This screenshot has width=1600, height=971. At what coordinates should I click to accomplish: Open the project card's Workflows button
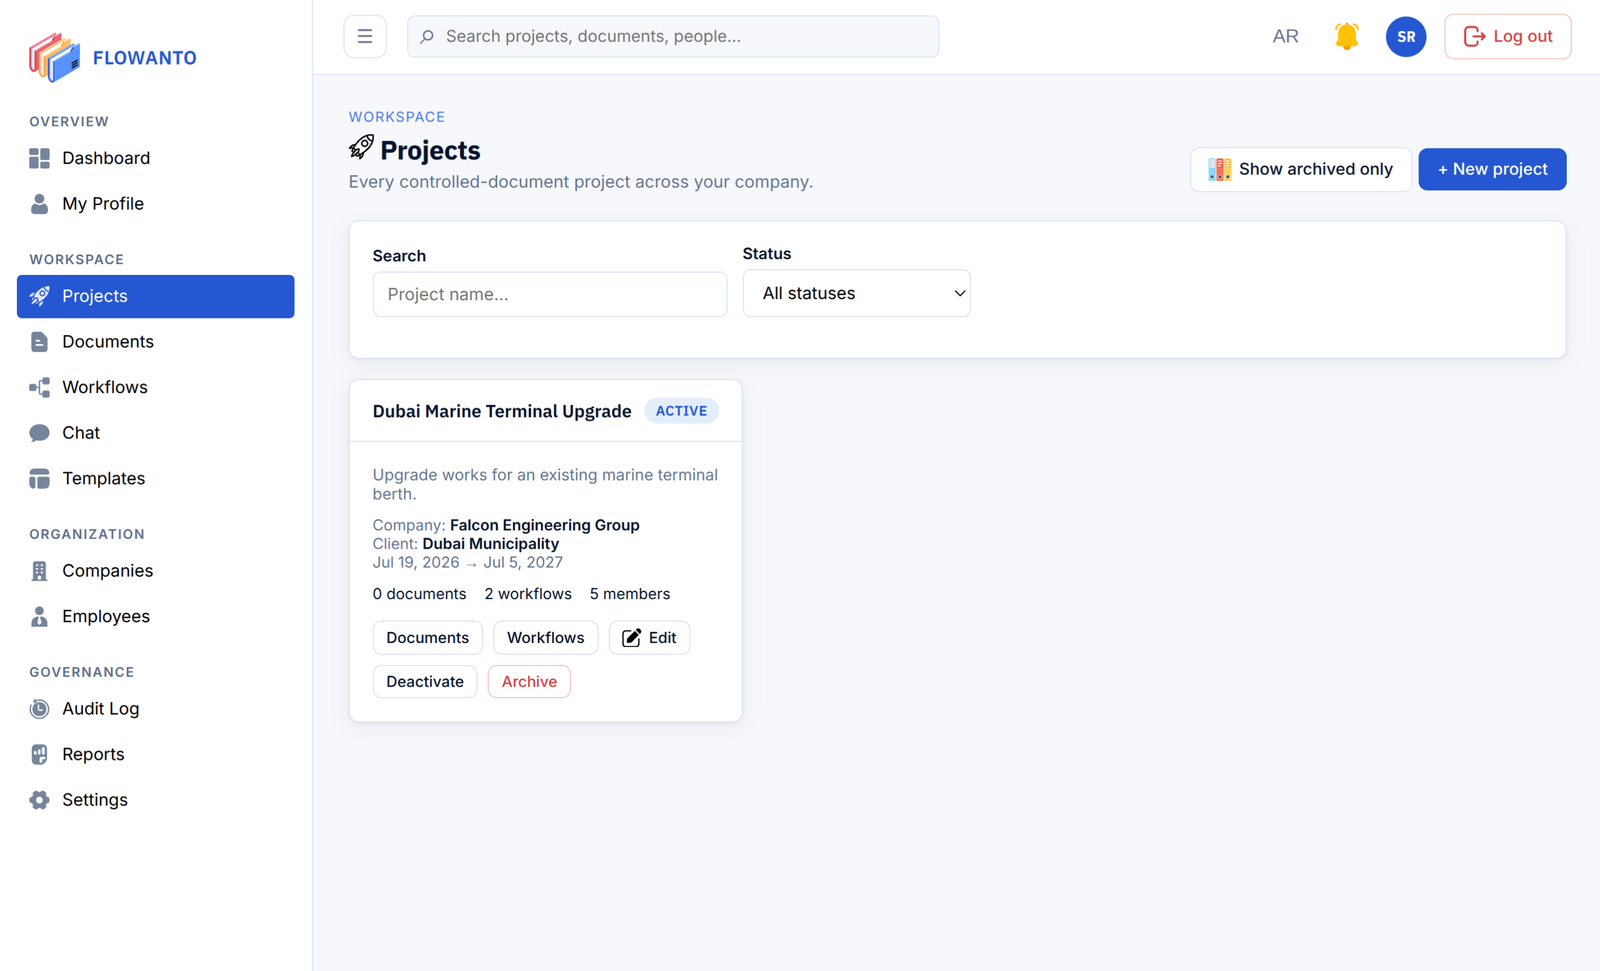(545, 638)
